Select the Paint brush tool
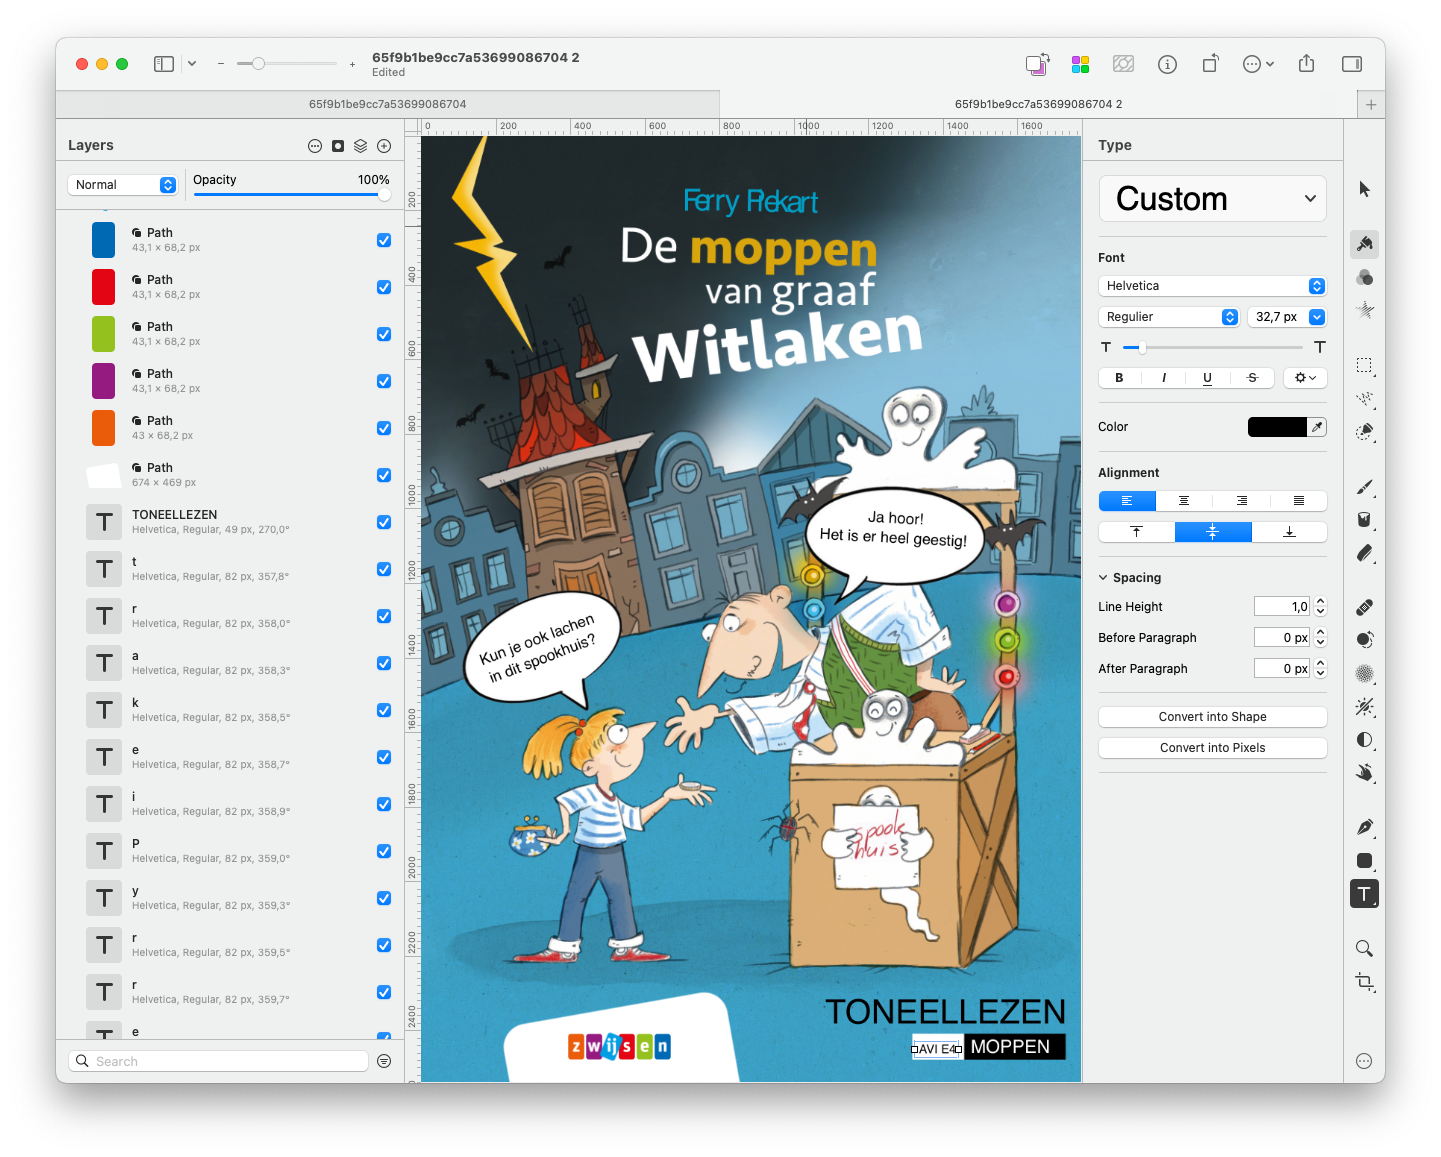This screenshot has width=1441, height=1157. 1364,487
